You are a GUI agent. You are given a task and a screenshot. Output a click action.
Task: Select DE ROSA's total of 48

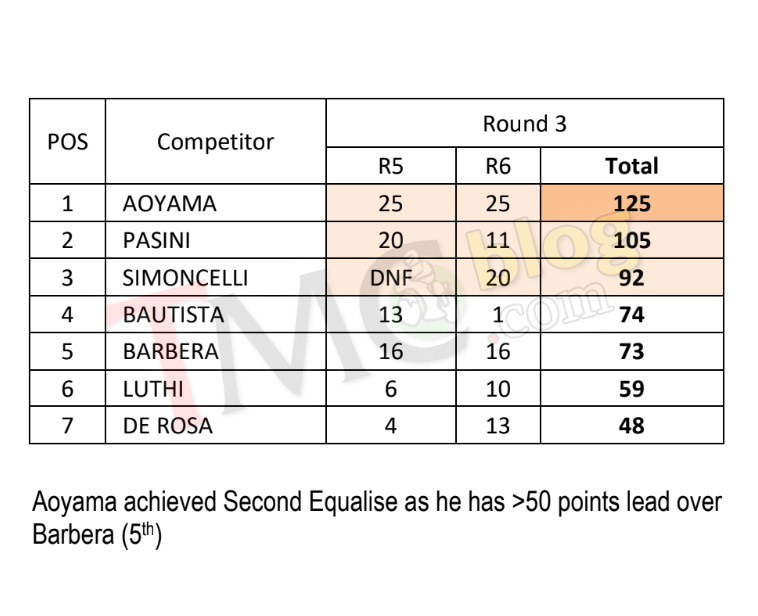point(632,425)
